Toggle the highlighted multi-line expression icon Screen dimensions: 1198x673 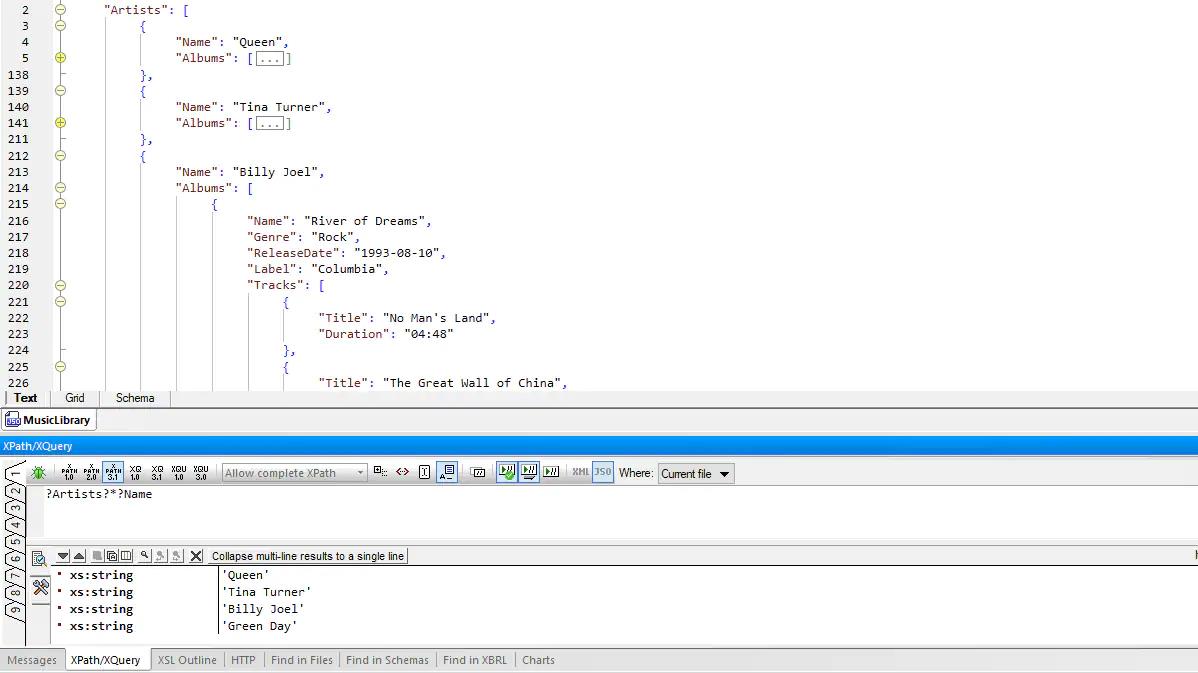click(447, 472)
